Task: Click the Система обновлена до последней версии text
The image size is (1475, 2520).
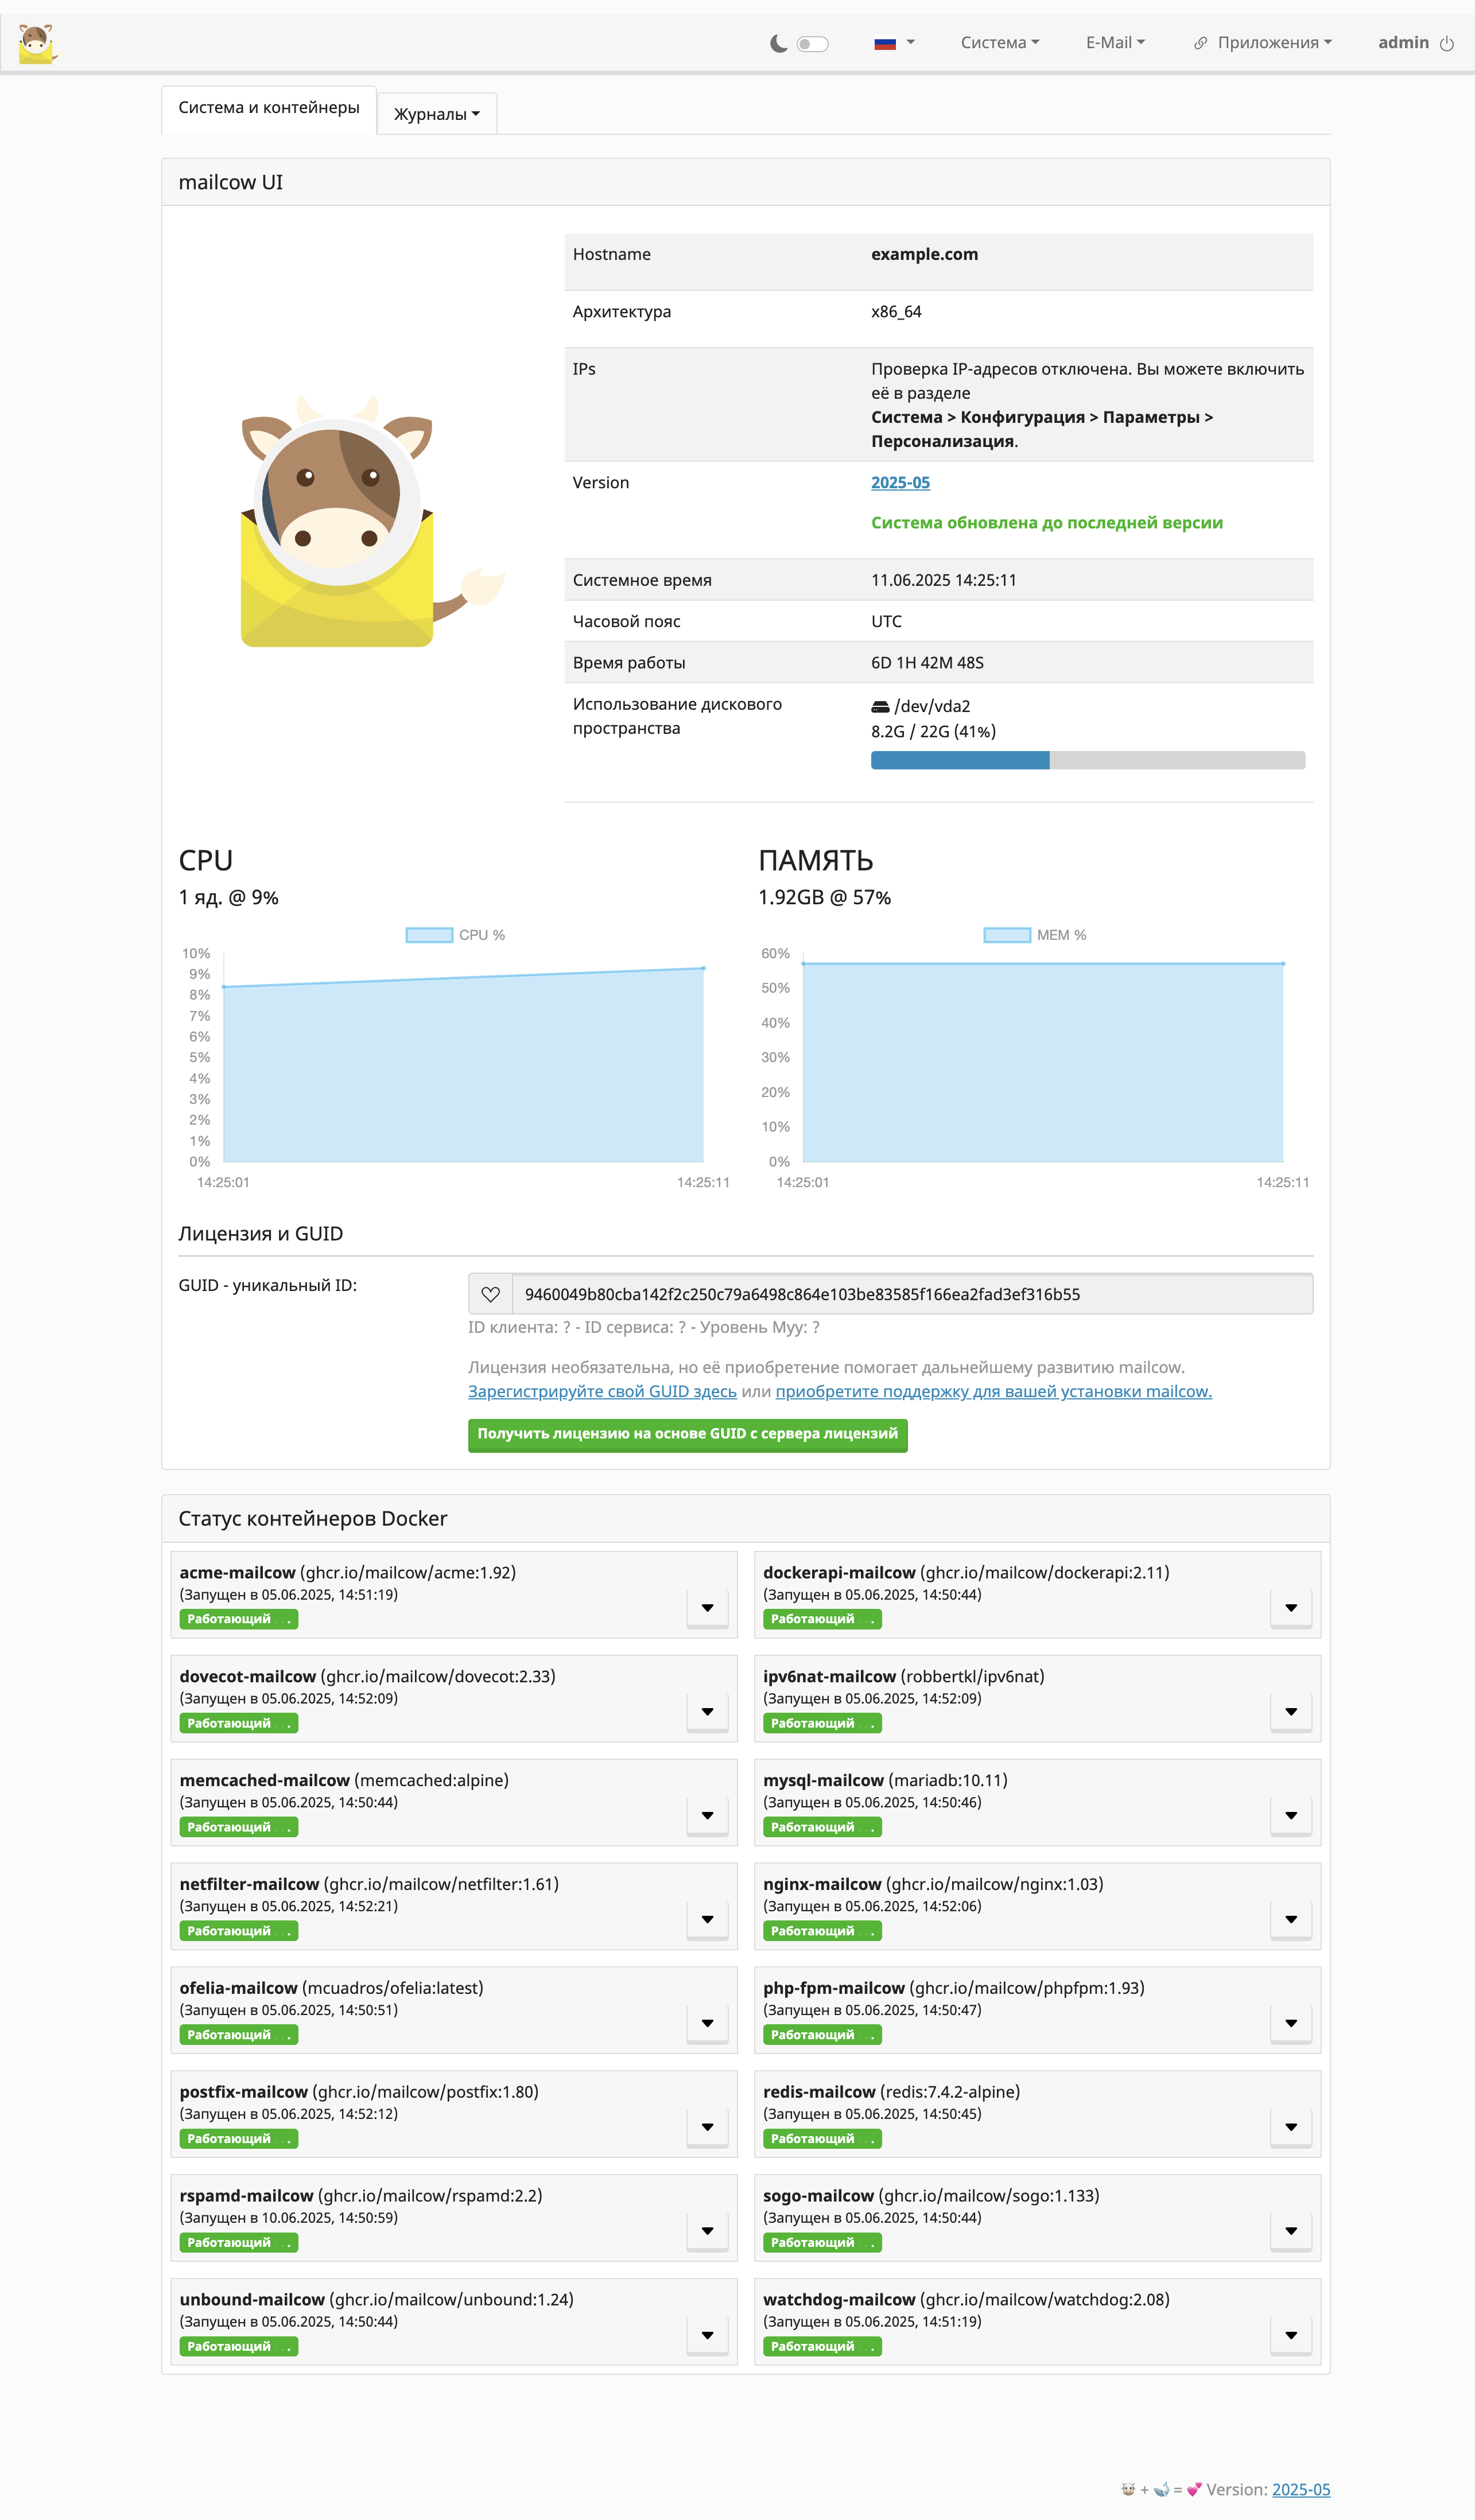Action: 1047,523
